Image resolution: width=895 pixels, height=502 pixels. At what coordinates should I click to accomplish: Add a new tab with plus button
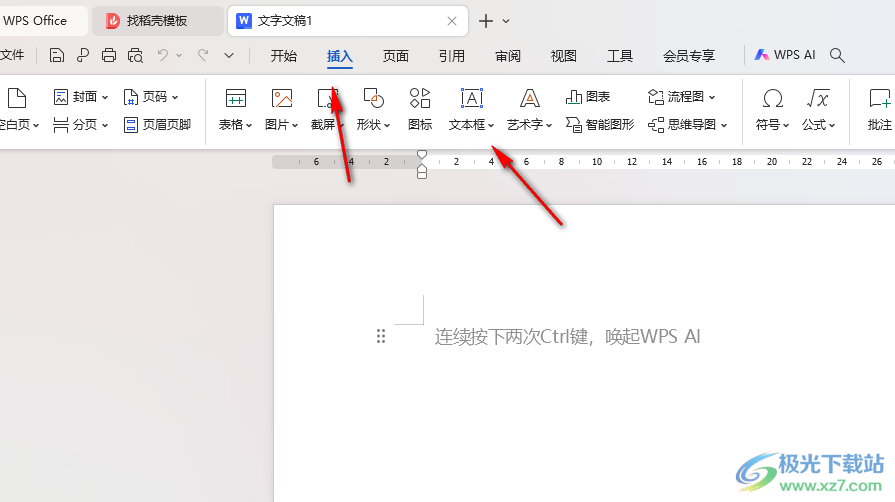point(486,21)
